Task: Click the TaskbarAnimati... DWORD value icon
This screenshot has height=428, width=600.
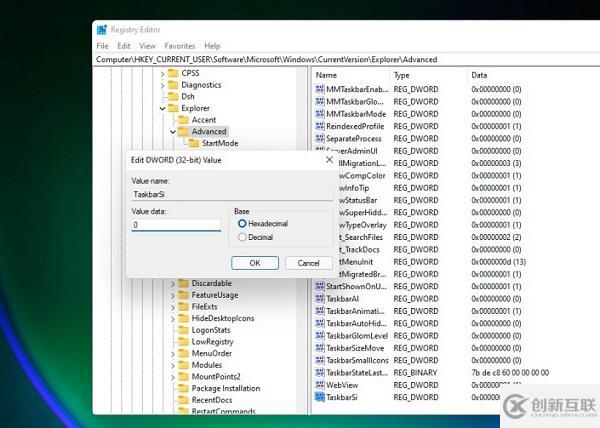Action: pyautogui.click(x=320, y=311)
